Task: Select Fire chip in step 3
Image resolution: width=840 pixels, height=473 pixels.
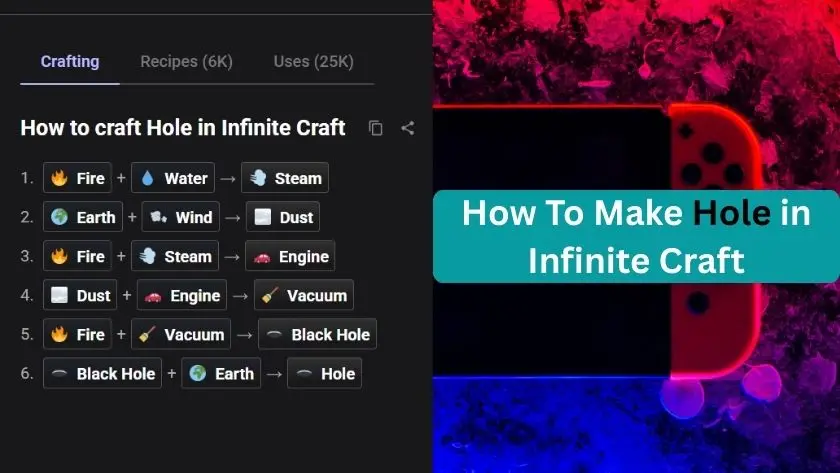Action: point(77,256)
